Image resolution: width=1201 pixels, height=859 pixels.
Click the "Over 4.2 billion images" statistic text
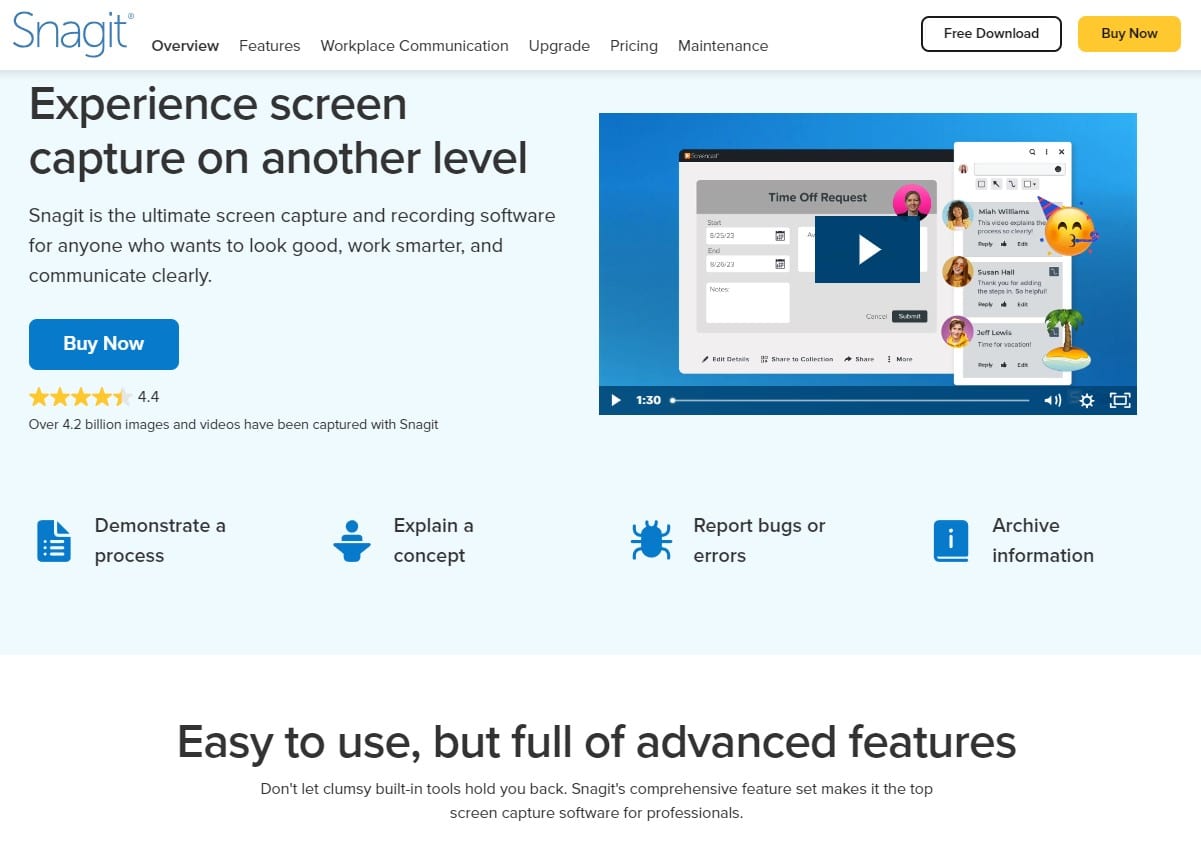pyautogui.click(x=234, y=424)
